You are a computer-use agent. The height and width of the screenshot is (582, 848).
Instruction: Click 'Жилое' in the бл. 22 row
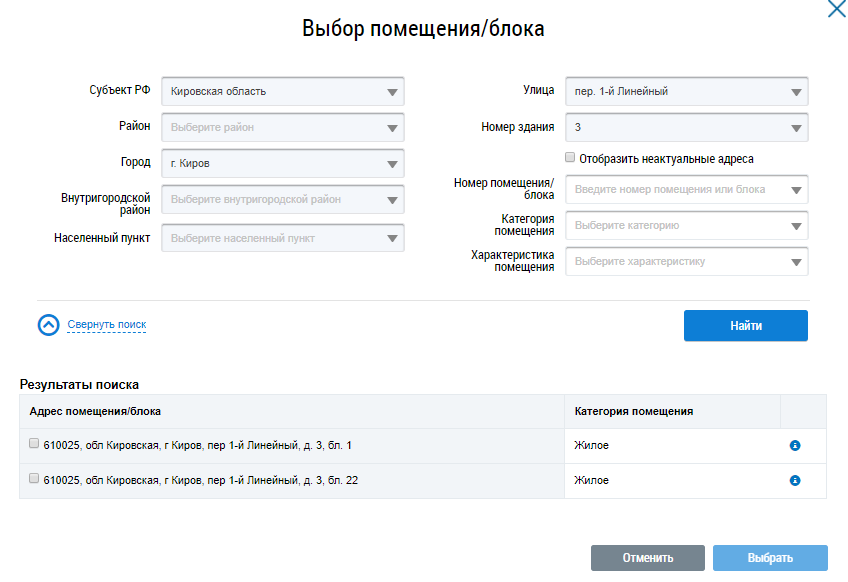click(x=592, y=480)
